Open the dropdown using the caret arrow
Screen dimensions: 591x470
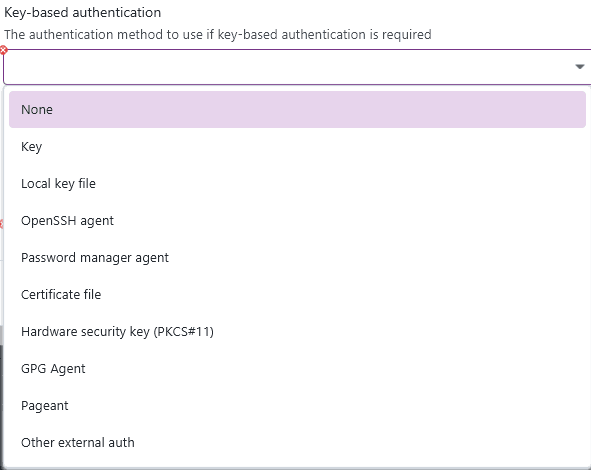579,67
